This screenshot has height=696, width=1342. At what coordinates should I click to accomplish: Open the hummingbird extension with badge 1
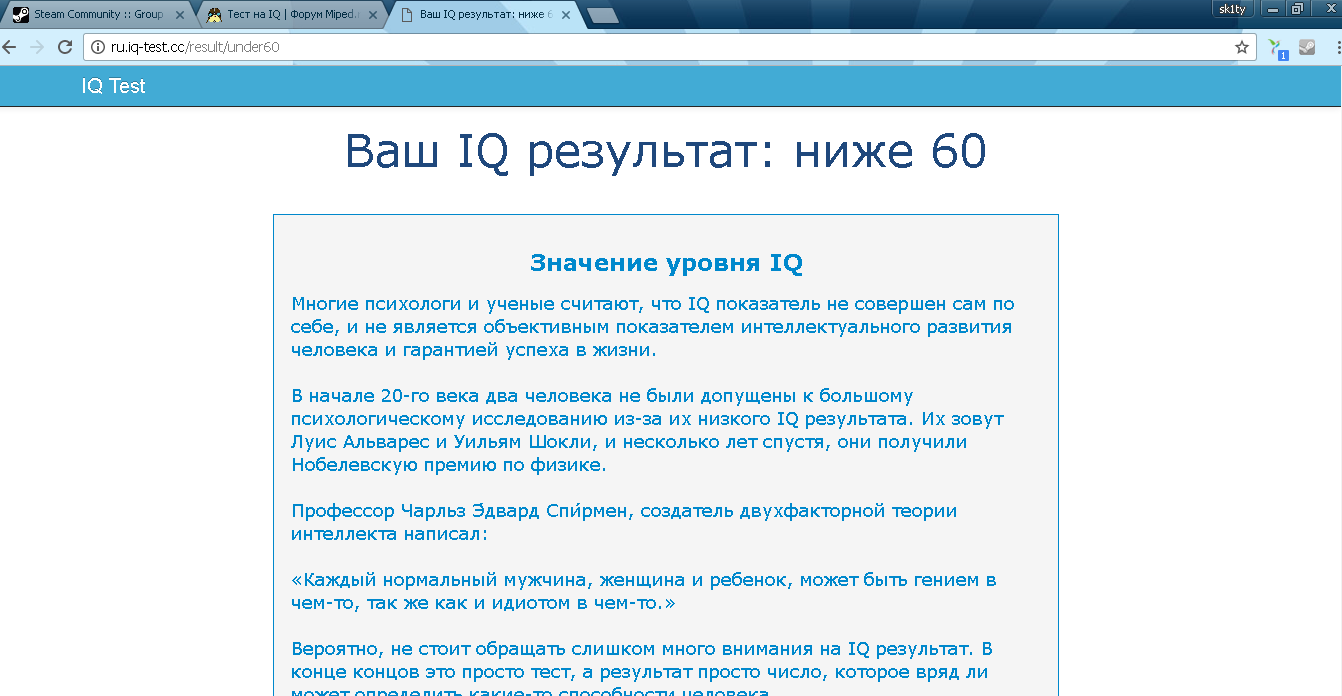1277,47
